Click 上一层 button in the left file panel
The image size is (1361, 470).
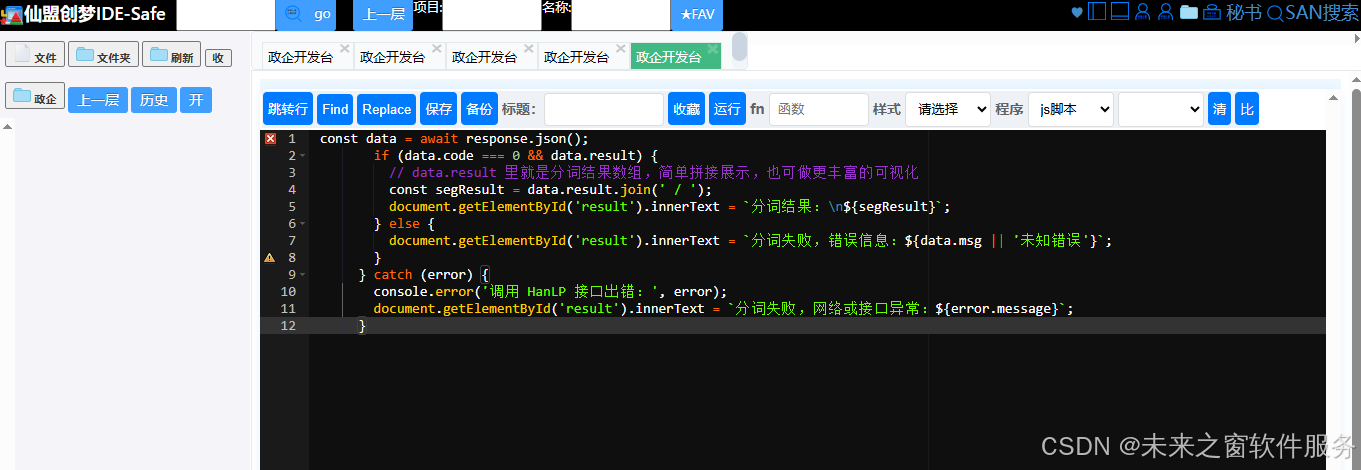click(98, 99)
